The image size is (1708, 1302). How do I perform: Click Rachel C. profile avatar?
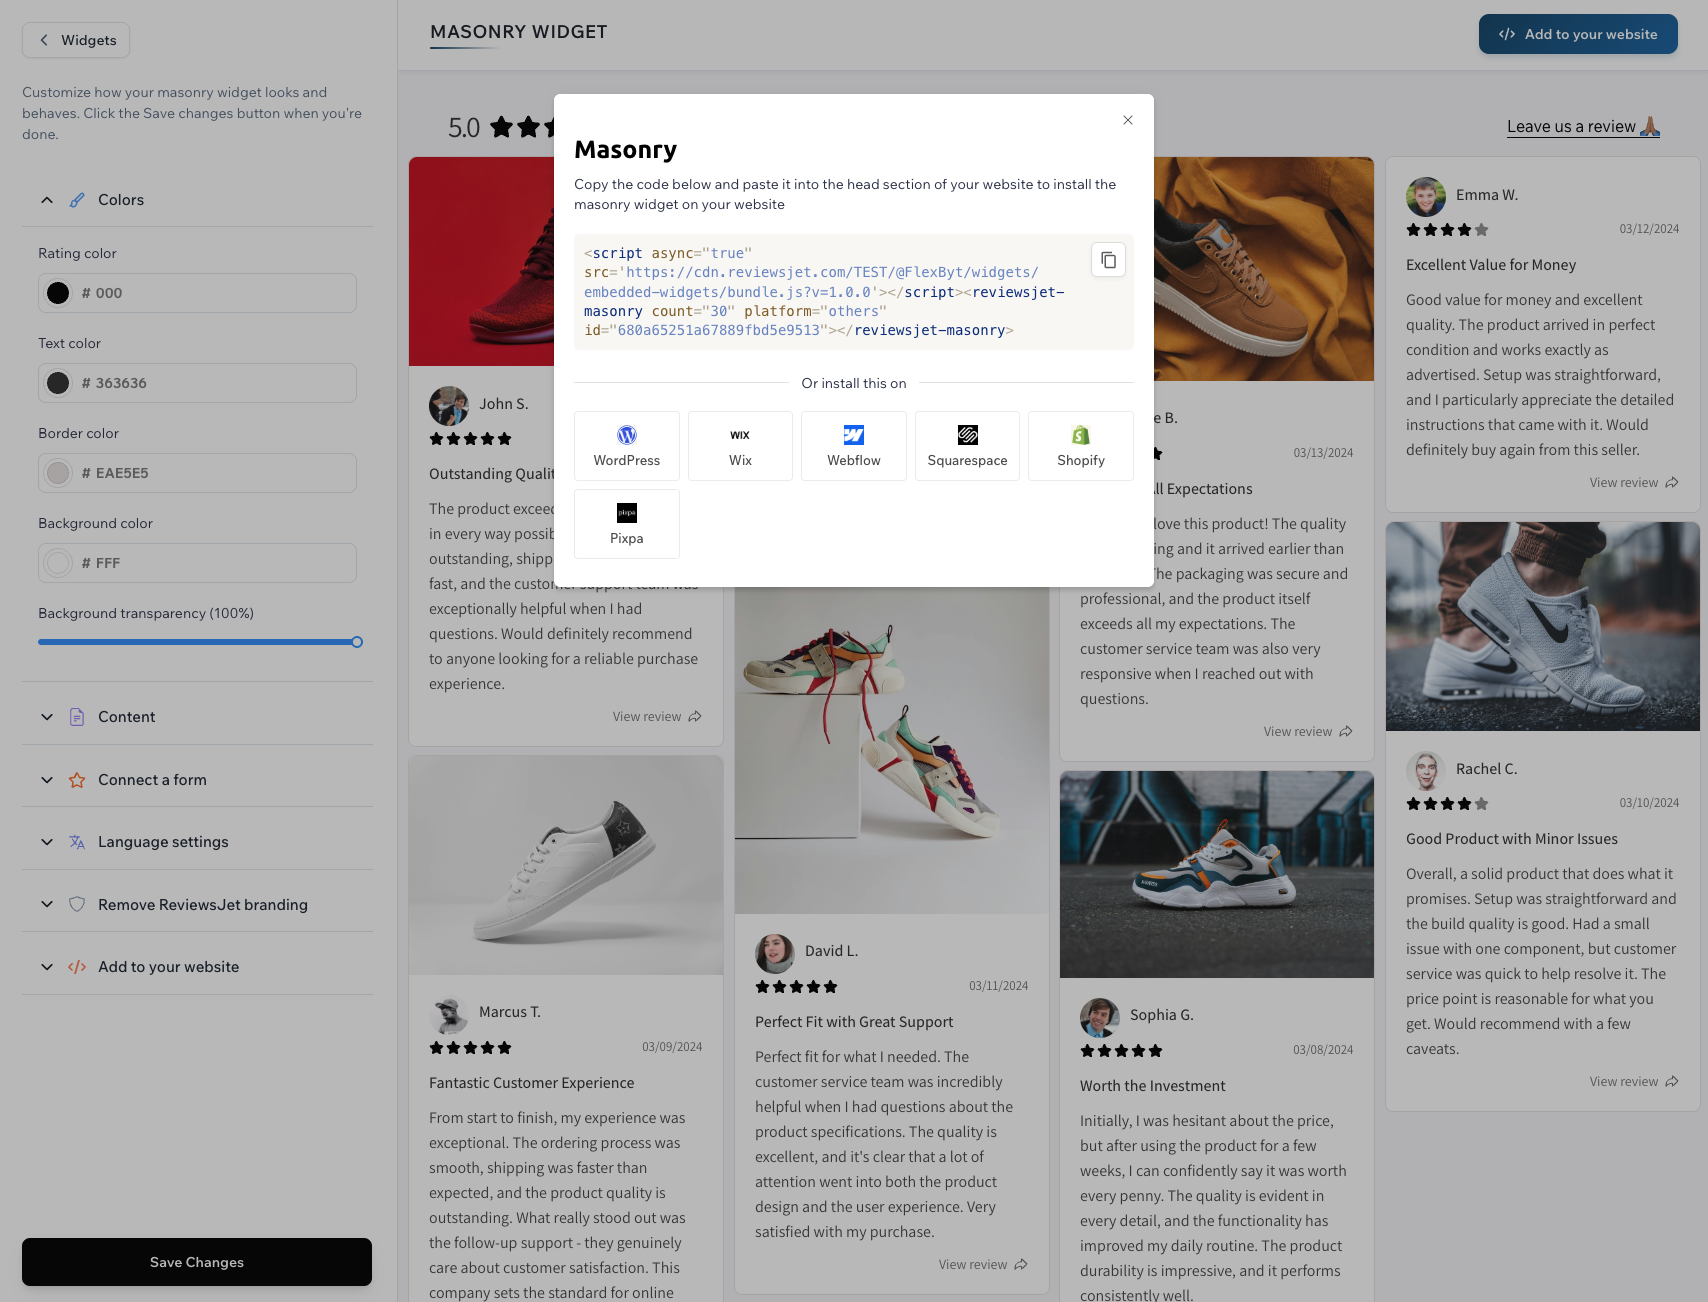(x=1426, y=771)
